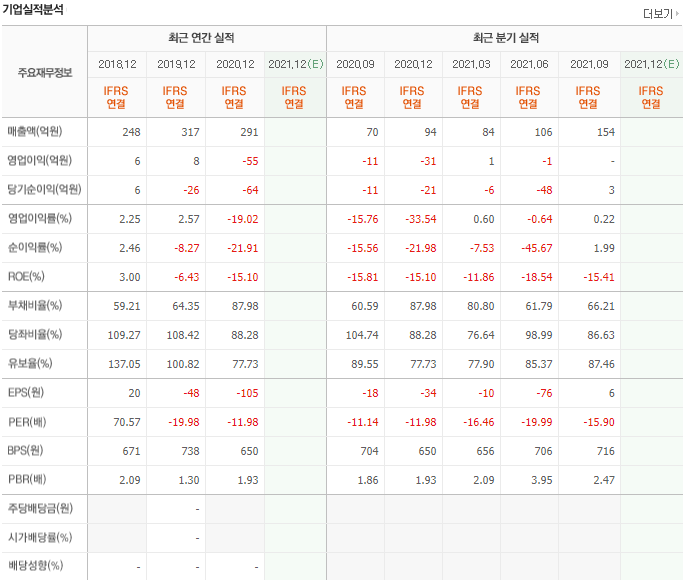Select the 영업이익률(%) row label

[x=40, y=218]
